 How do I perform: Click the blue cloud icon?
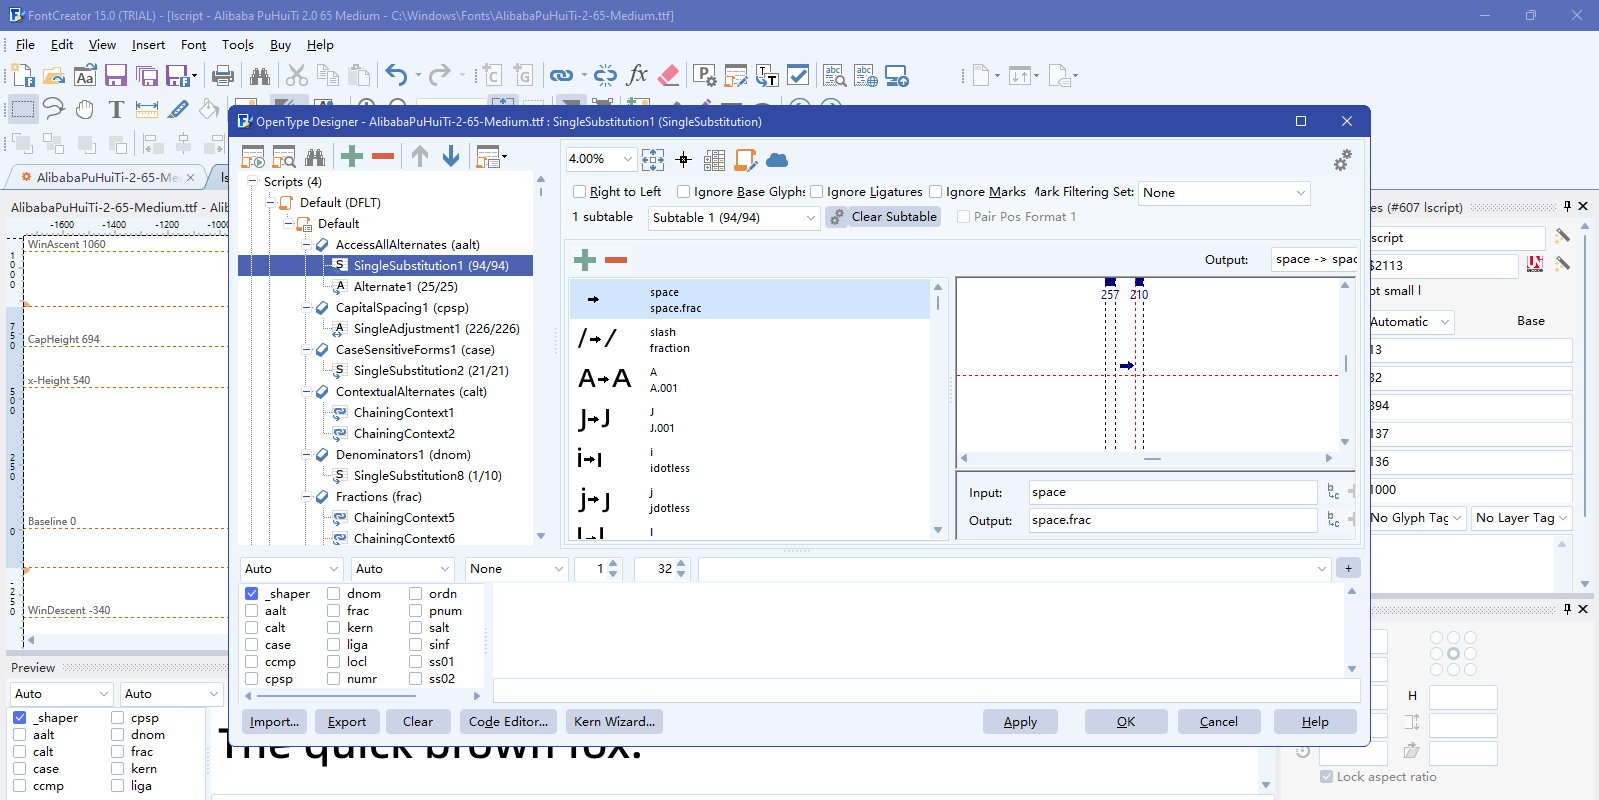coord(777,160)
